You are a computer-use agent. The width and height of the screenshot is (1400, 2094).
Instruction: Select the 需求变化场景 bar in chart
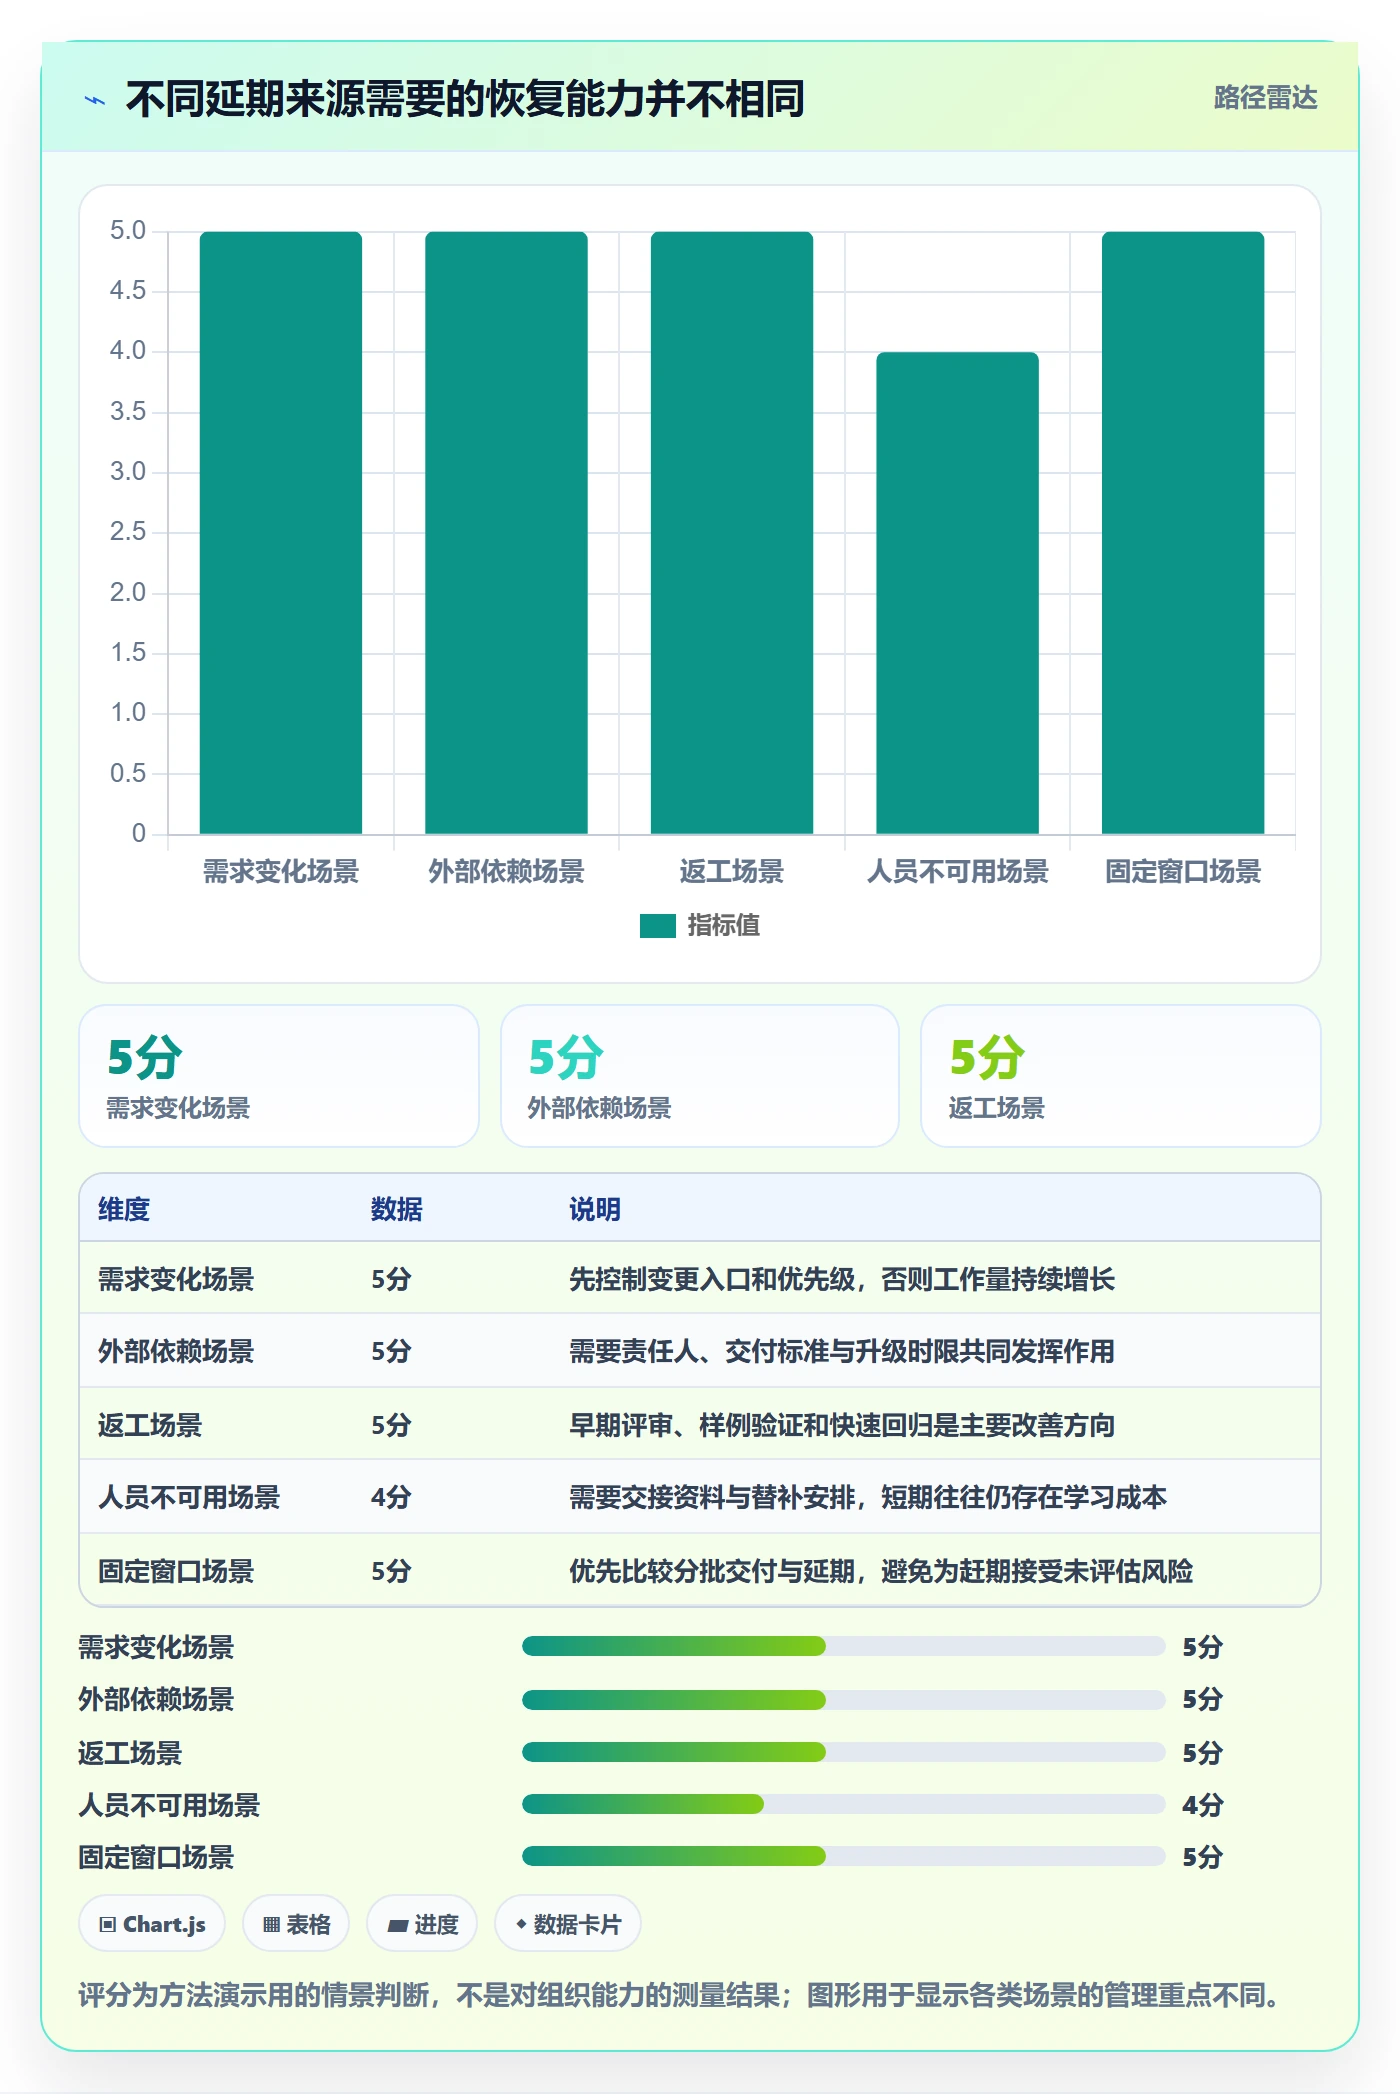tap(281, 532)
